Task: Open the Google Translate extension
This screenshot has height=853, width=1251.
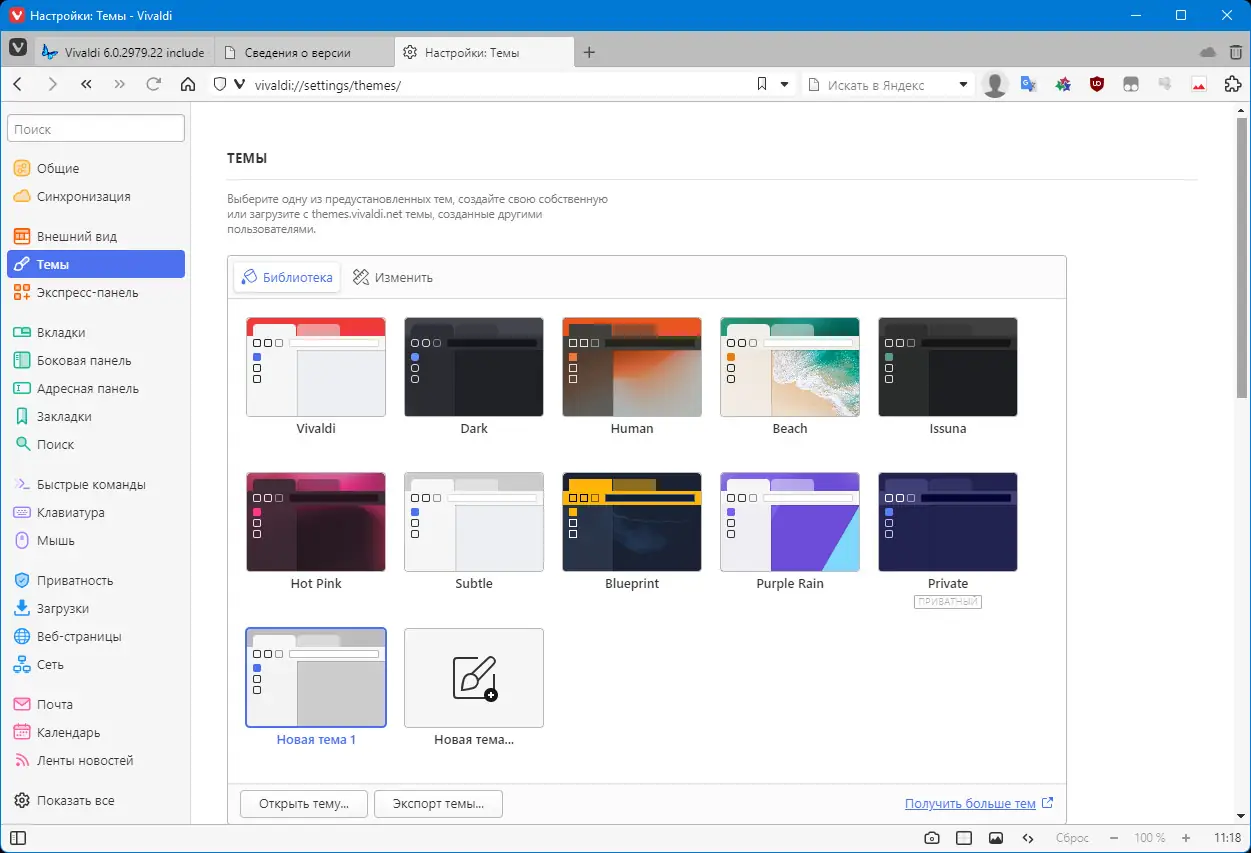Action: pos(1028,85)
